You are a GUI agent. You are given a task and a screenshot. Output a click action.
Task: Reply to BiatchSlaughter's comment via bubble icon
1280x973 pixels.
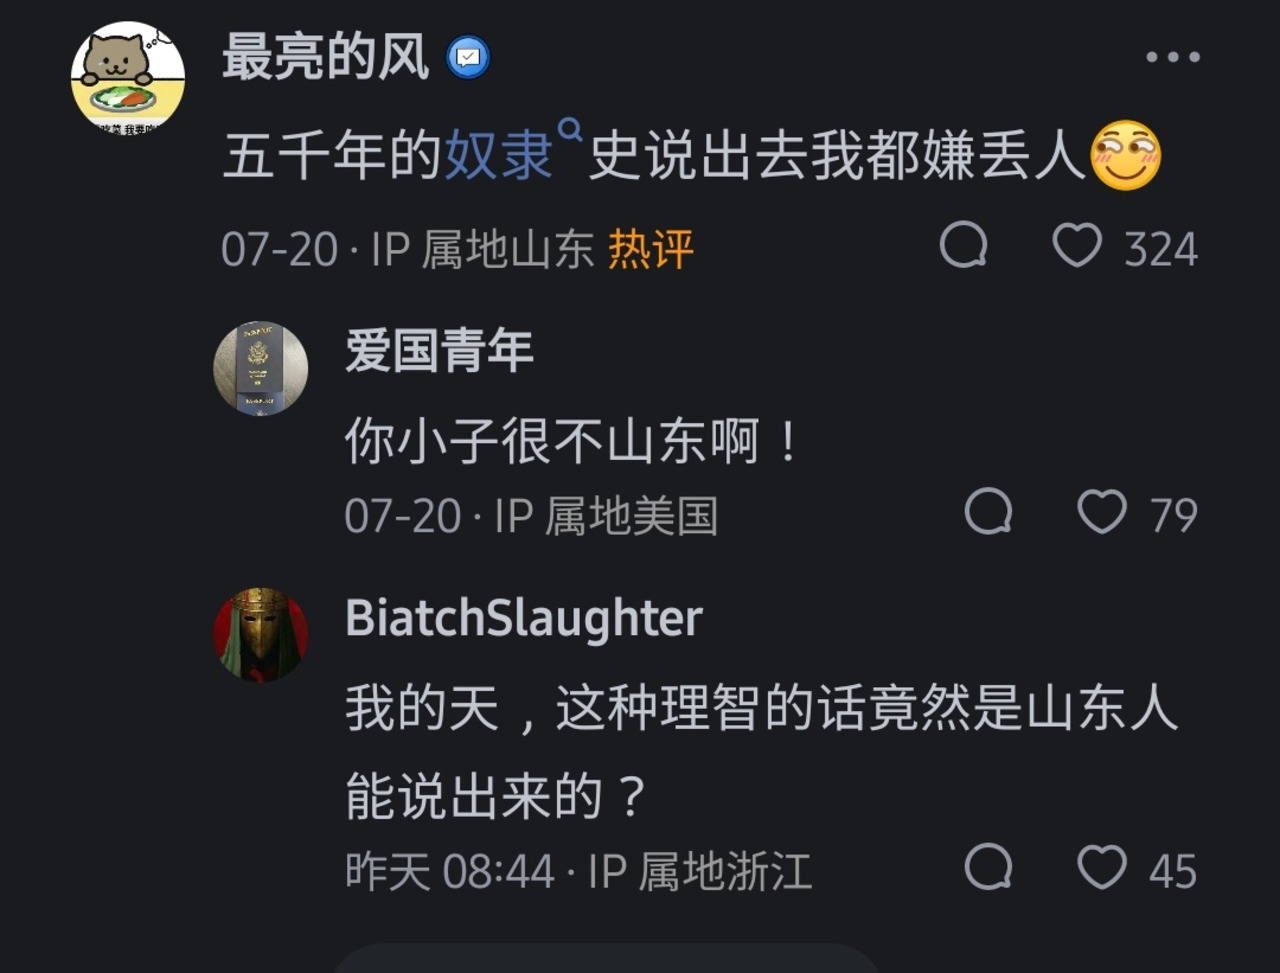pos(988,867)
